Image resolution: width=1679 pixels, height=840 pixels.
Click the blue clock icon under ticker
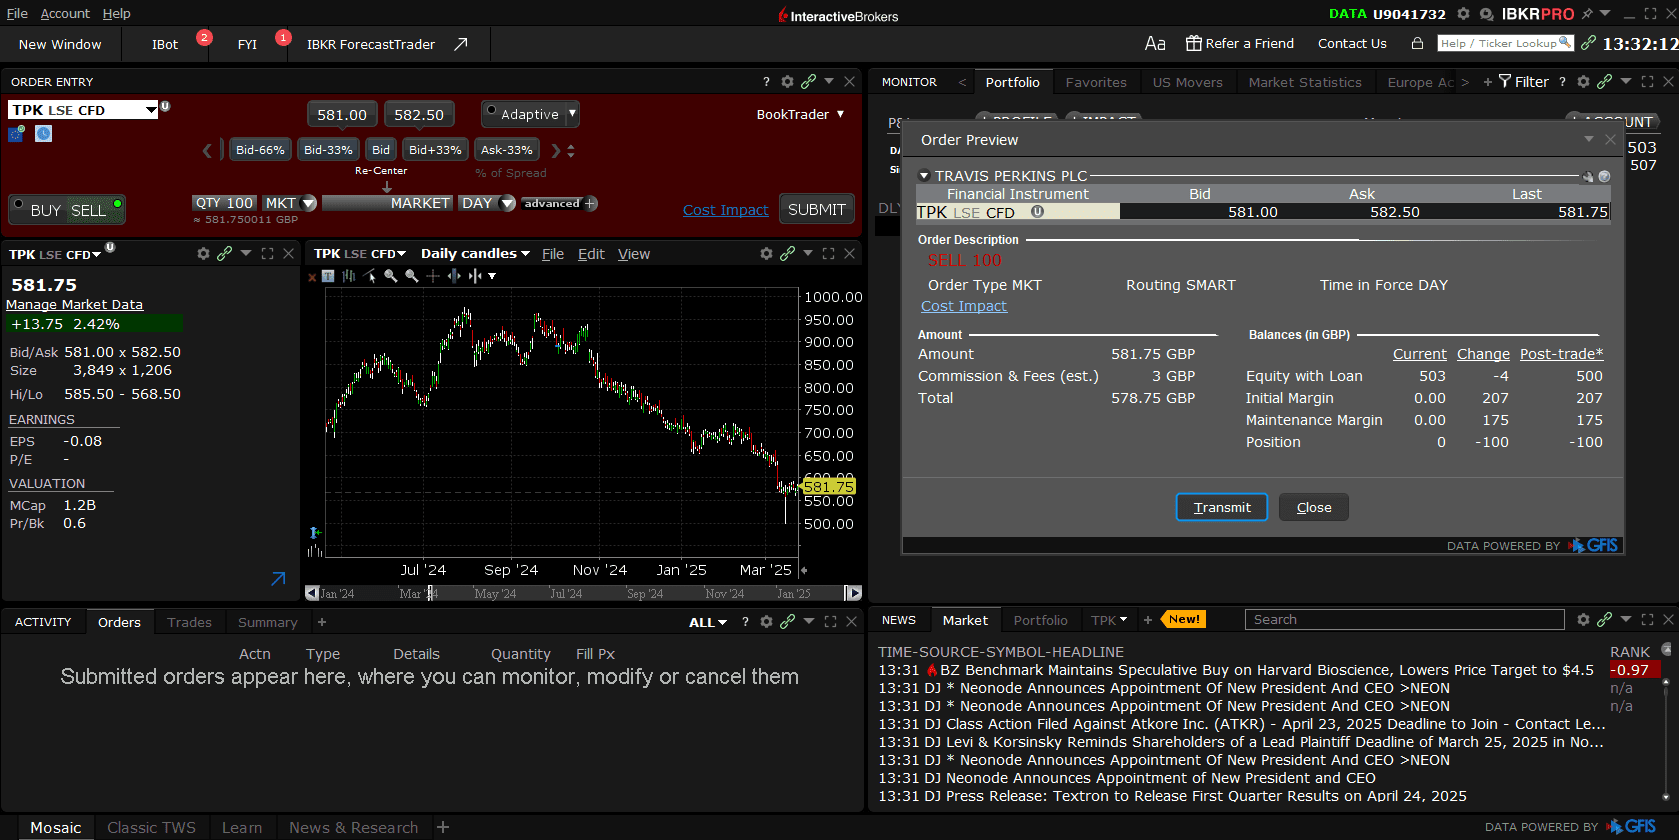43,134
